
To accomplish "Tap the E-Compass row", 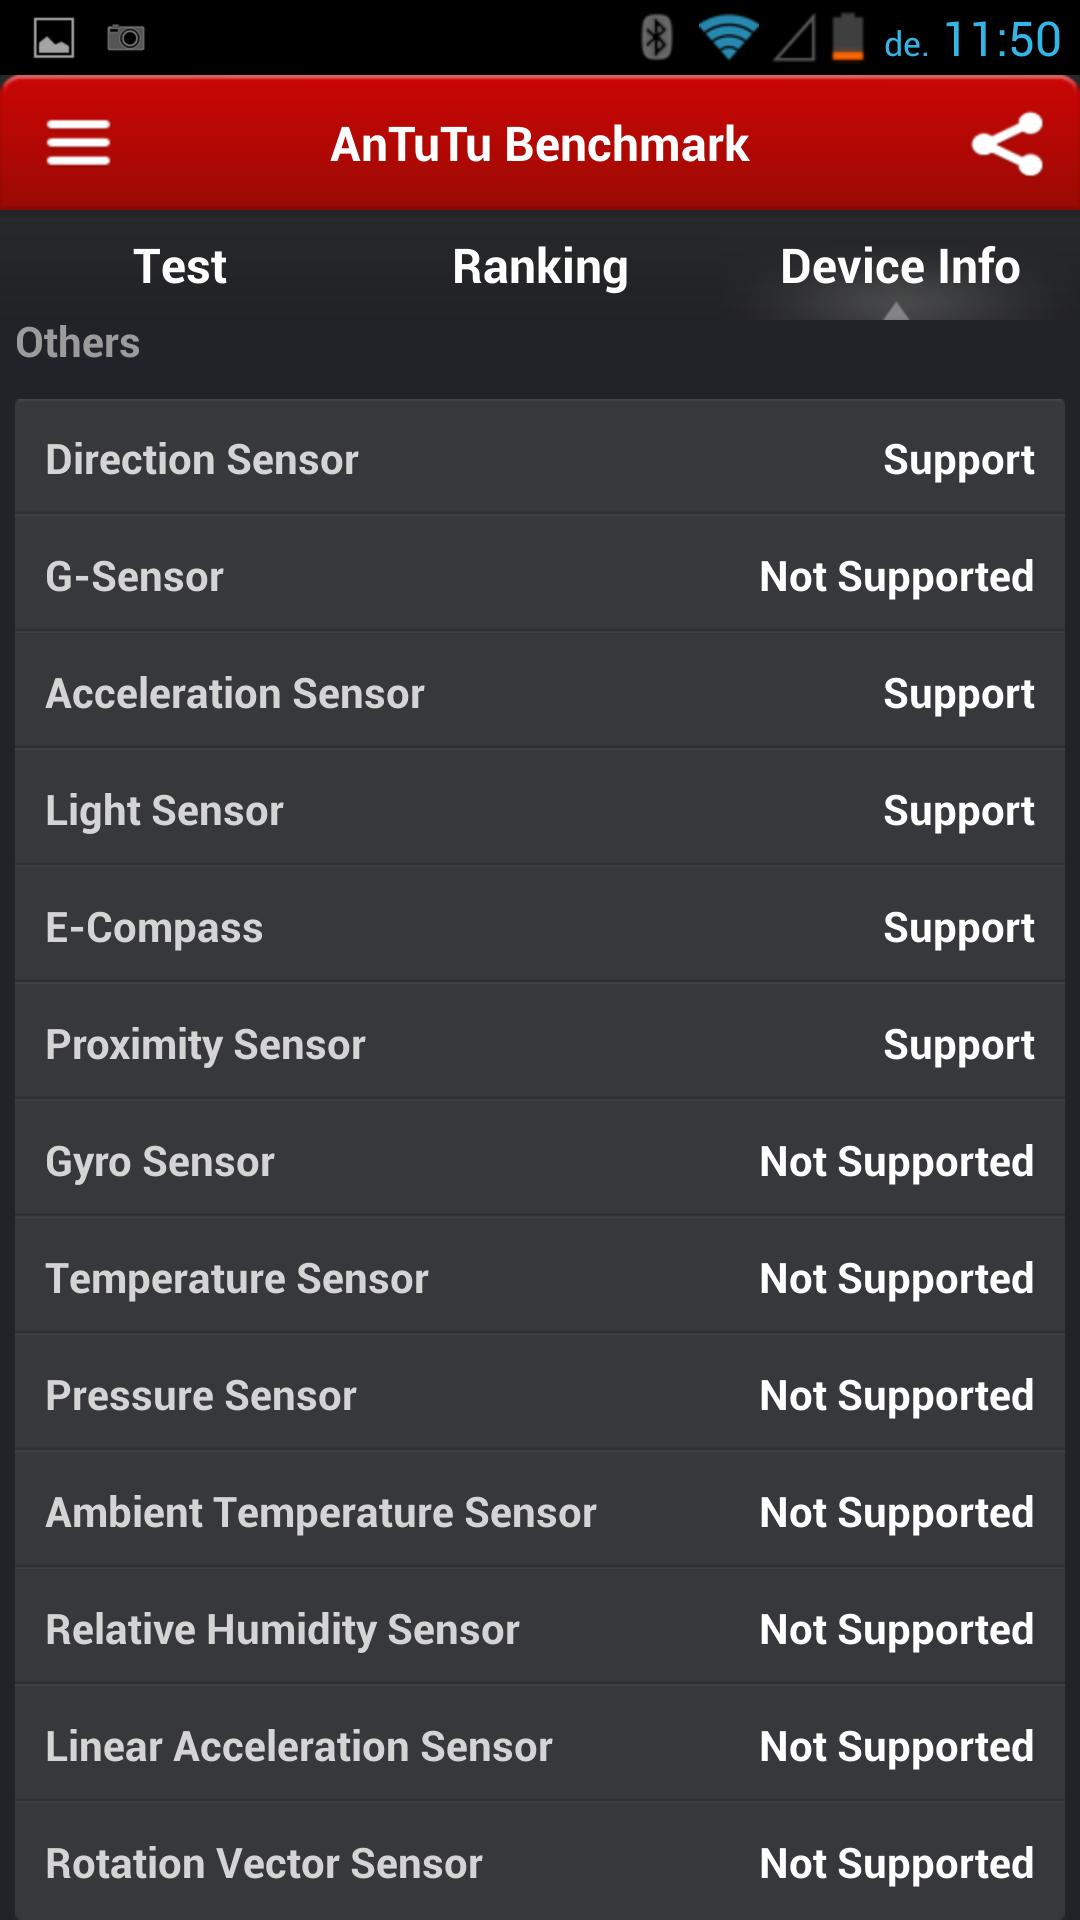I will pos(540,927).
